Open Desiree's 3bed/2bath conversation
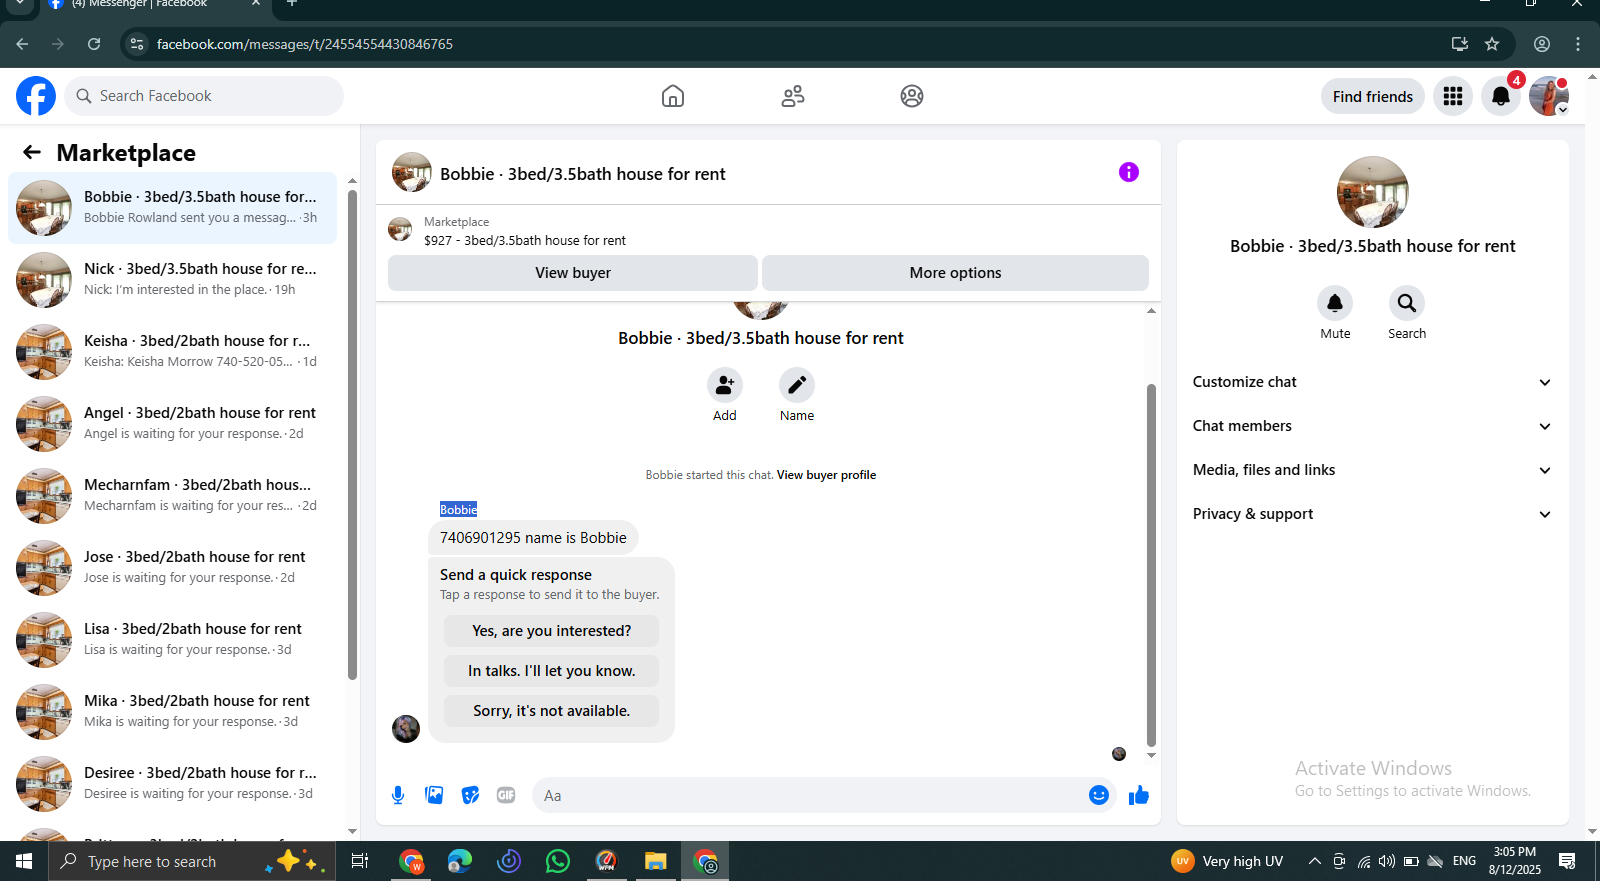This screenshot has height=881, width=1600. tap(172, 784)
